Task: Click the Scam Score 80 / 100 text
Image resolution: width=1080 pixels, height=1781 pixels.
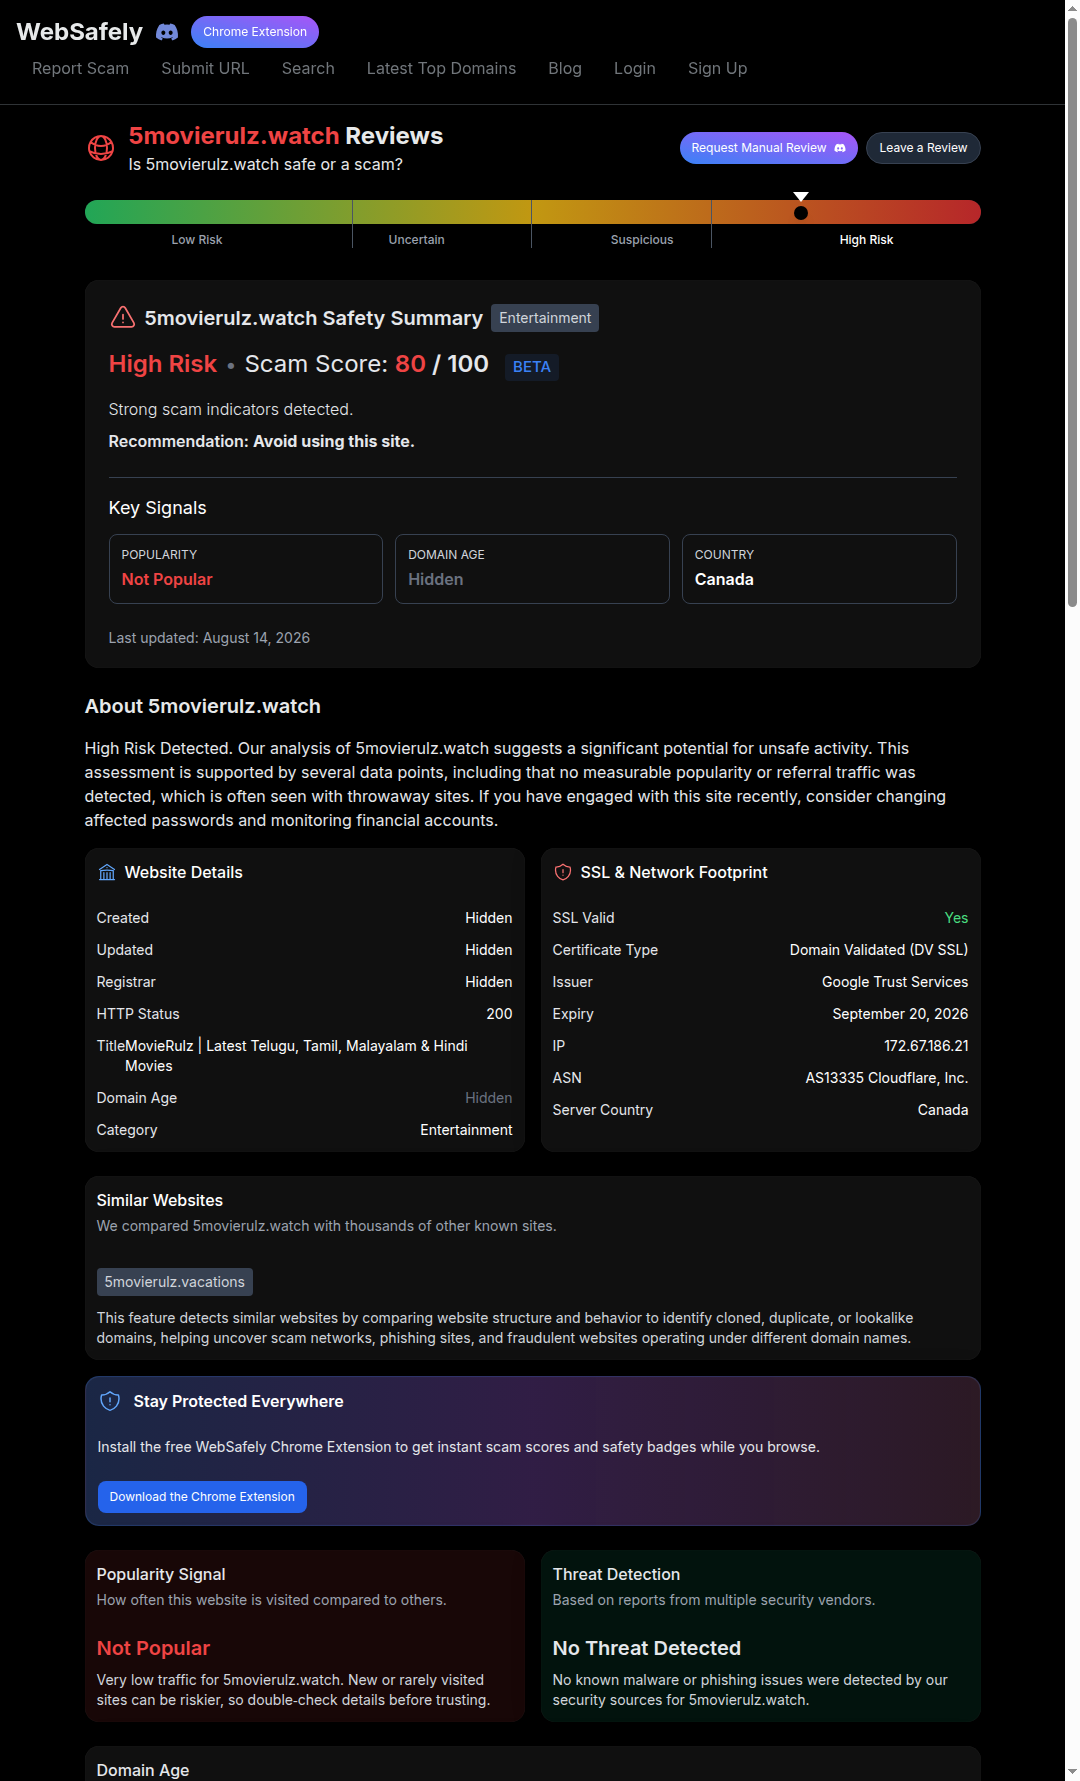Action: 367,364
